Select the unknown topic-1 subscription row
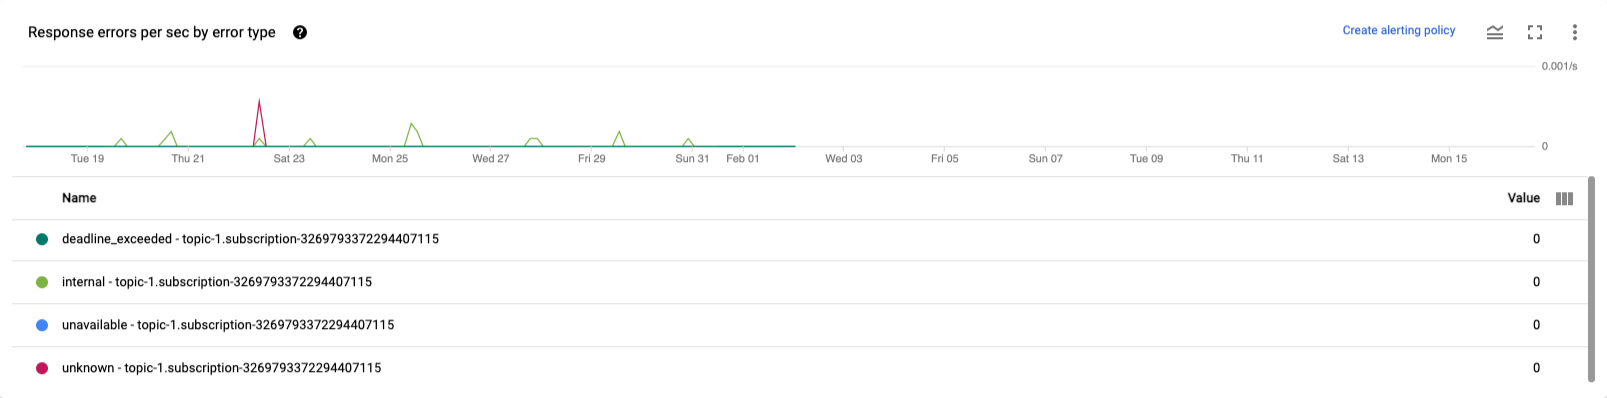 click(x=798, y=368)
